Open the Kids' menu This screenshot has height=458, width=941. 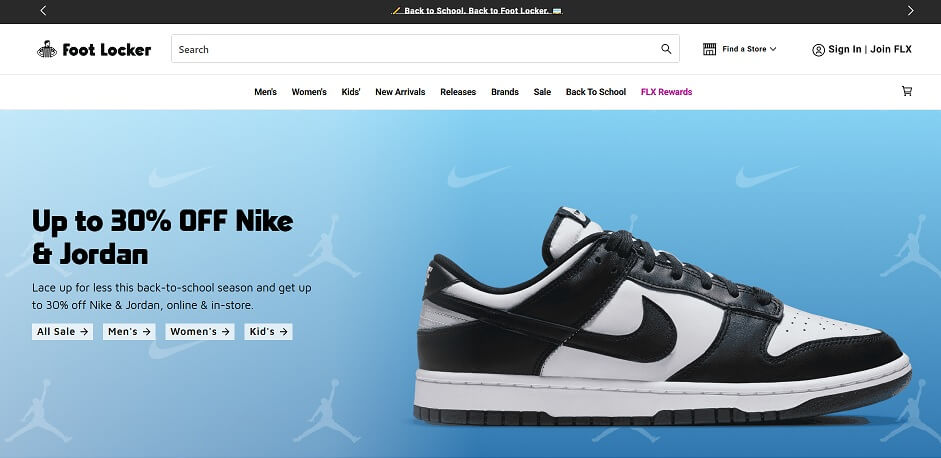350,92
